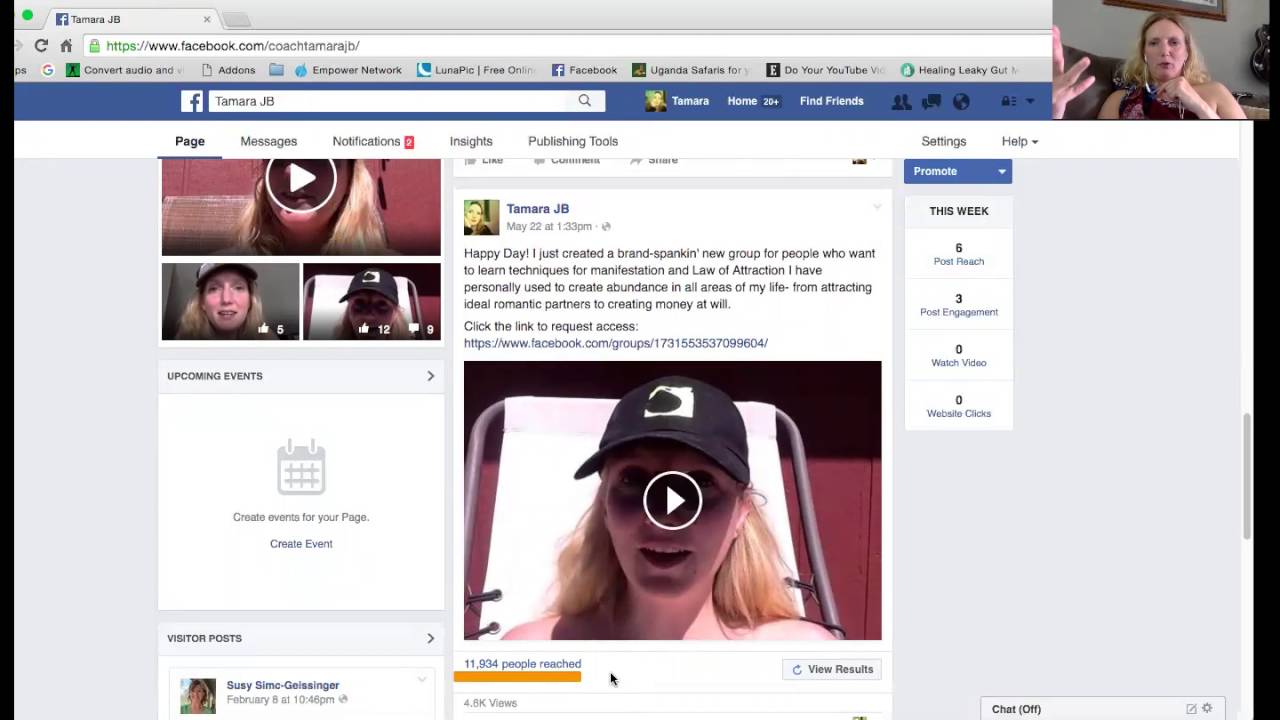Open Tamara profile in top bar
Image resolution: width=1280 pixels, height=720 pixels.
[677, 101]
